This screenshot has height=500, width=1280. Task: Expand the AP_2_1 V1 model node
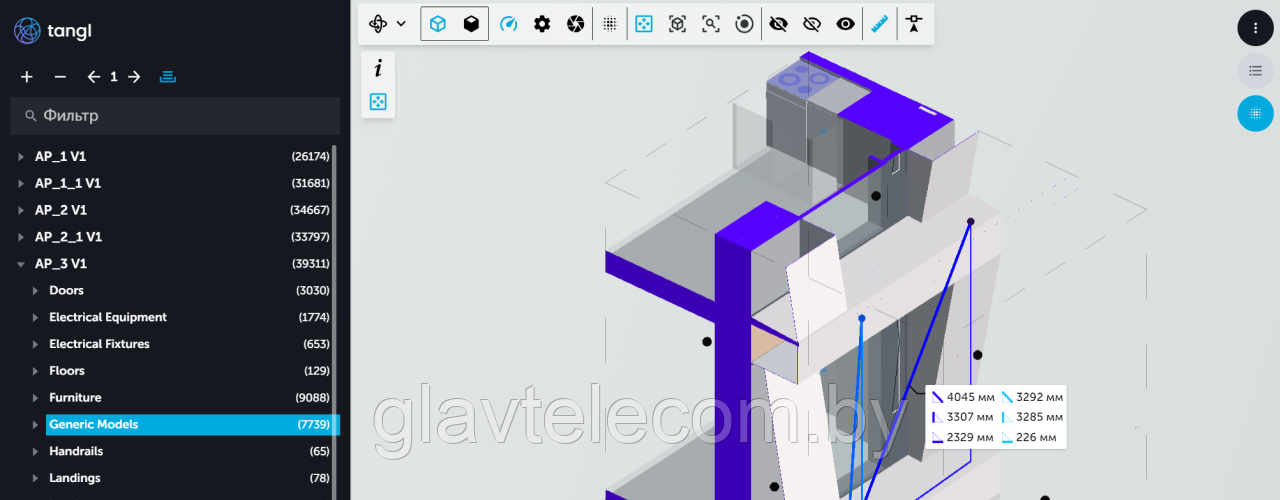(21, 237)
